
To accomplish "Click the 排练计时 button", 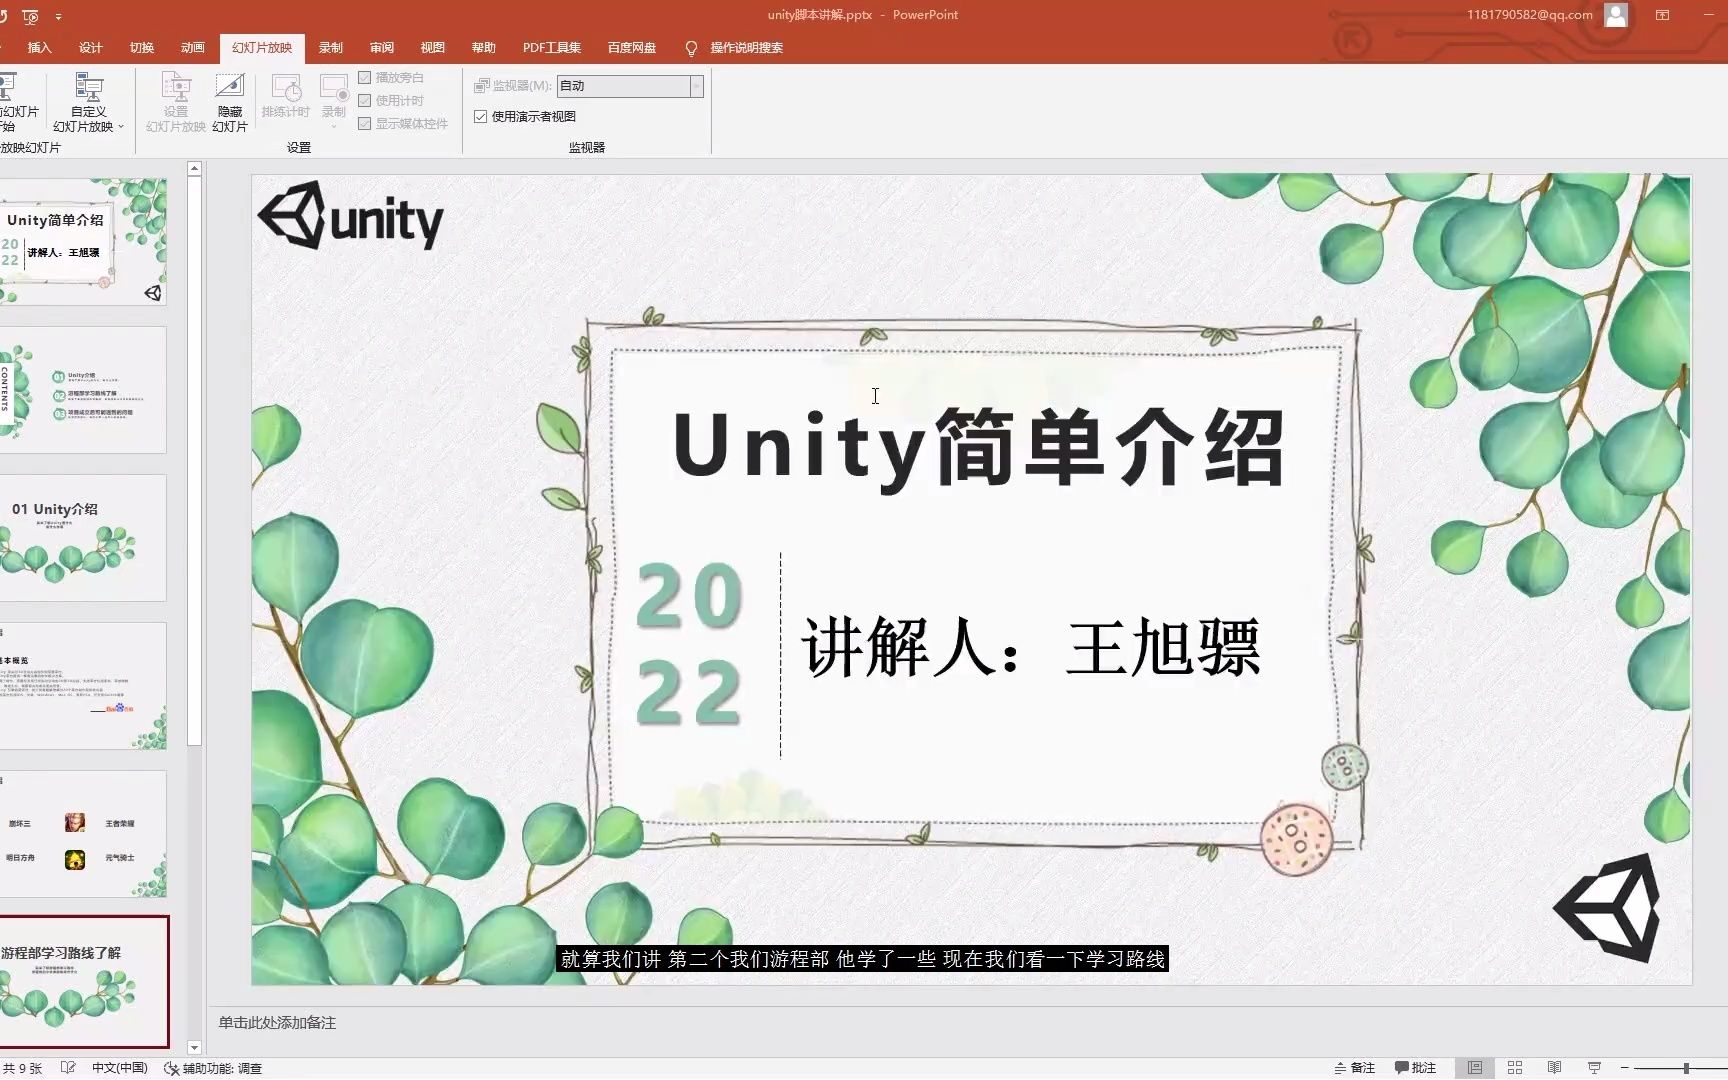I will tap(286, 97).
